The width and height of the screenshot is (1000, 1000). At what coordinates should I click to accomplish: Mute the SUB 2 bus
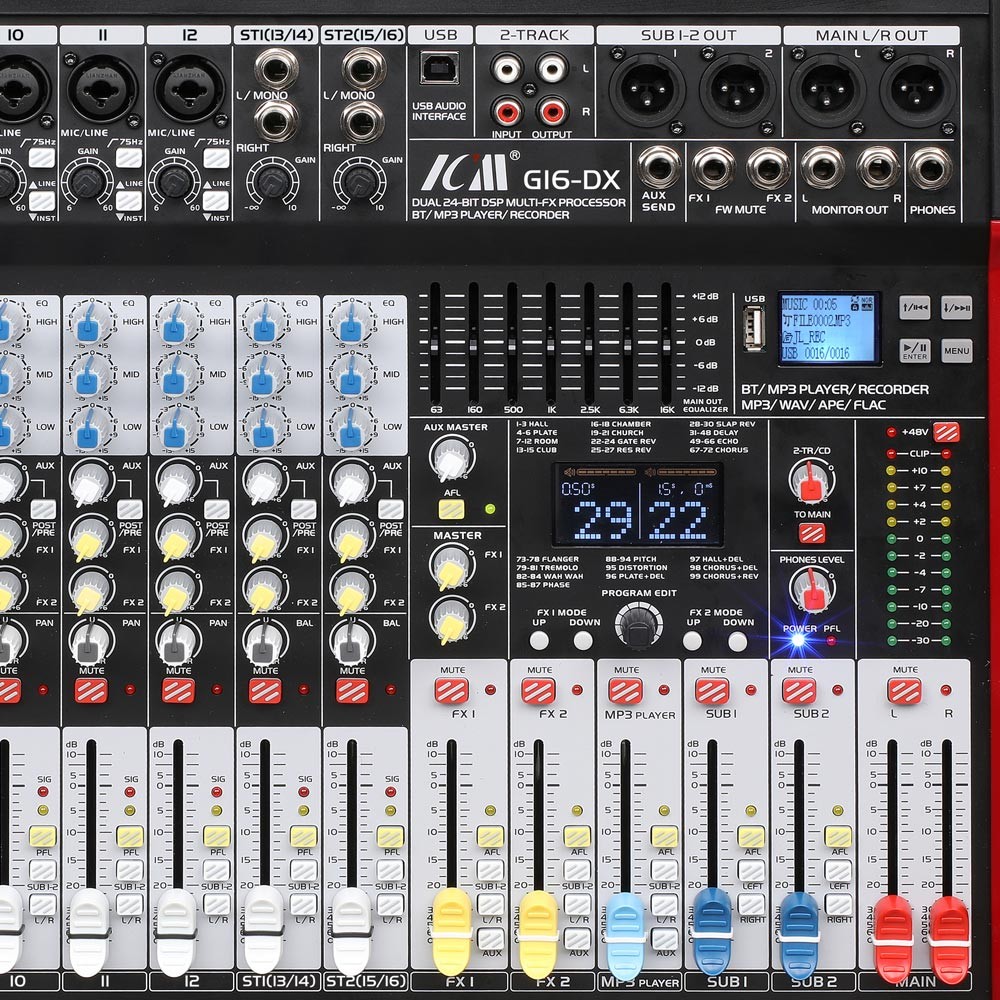point(798,691)
